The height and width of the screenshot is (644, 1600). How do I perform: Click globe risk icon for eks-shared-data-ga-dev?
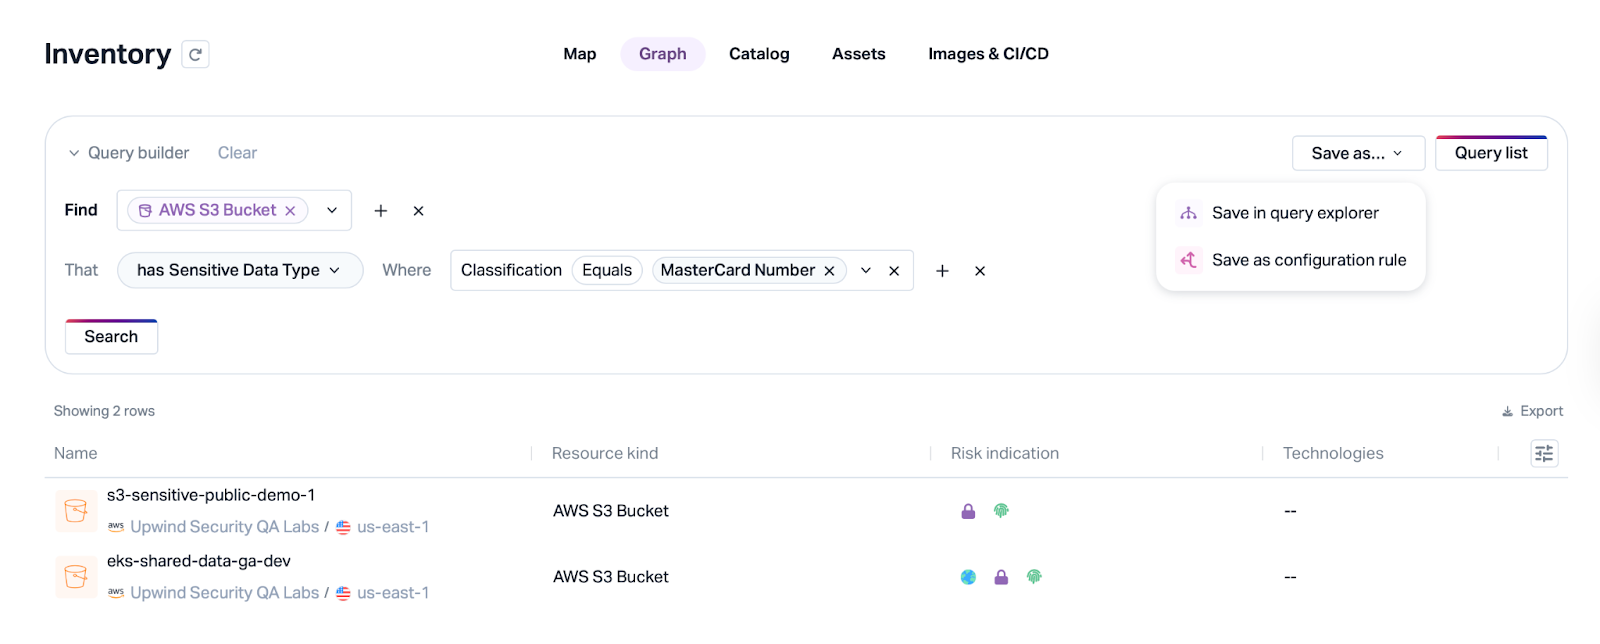(x=968, y=577)
